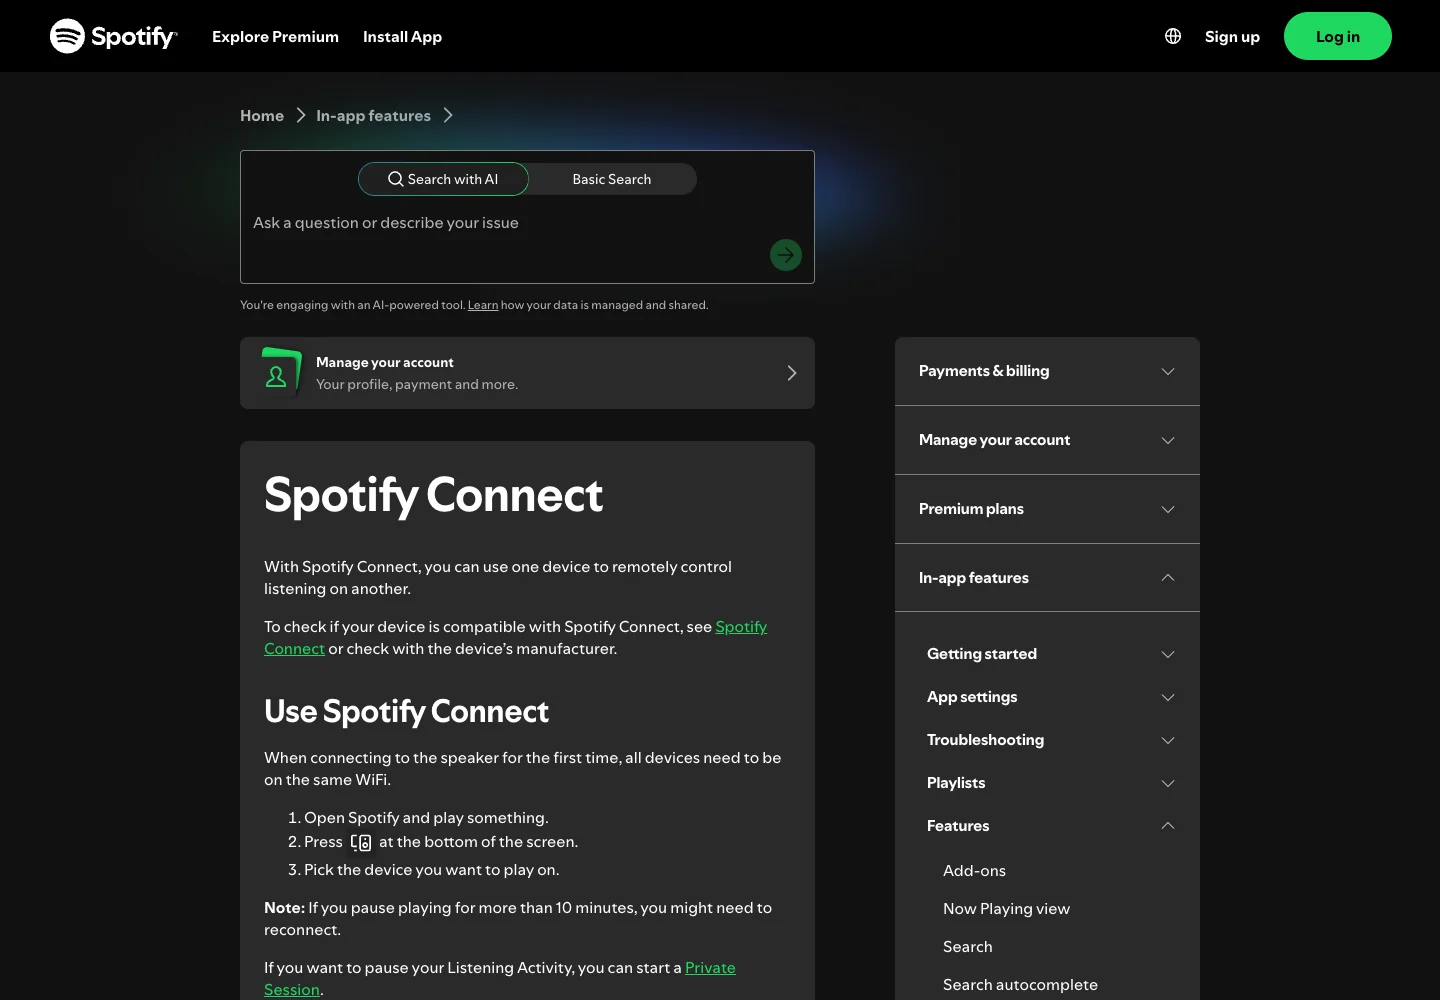Expand Troubleshooting submenu
The image size is (1440, 1000).
[1051, 740]
